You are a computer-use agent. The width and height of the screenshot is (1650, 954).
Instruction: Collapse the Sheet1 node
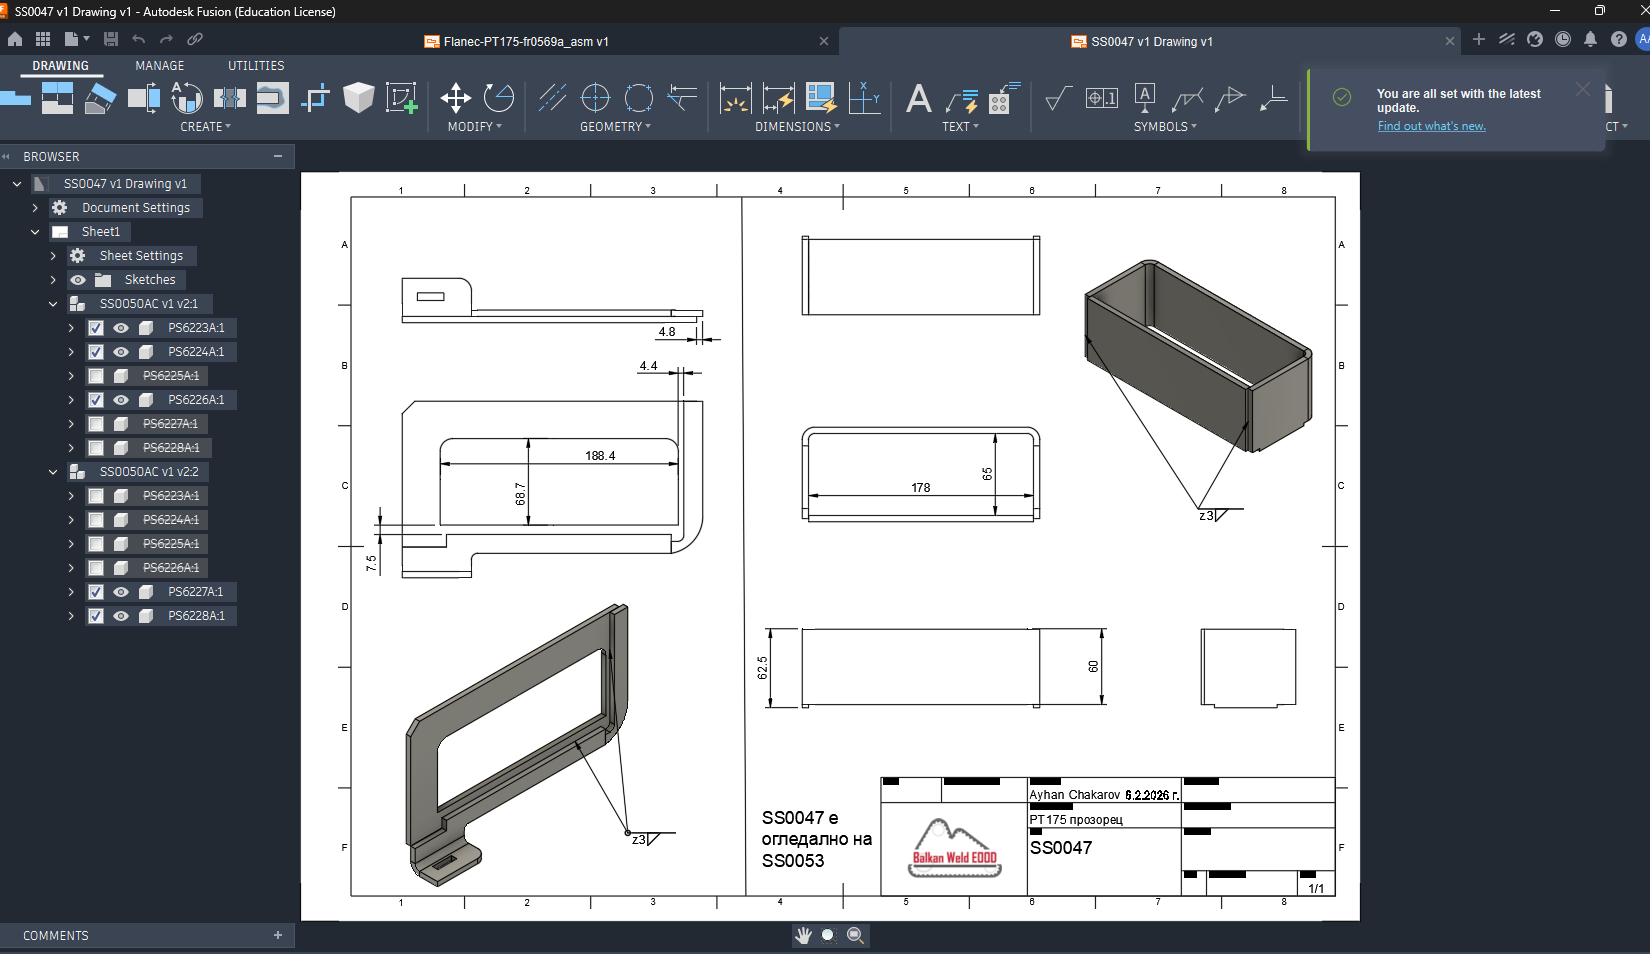click(35, 232)
